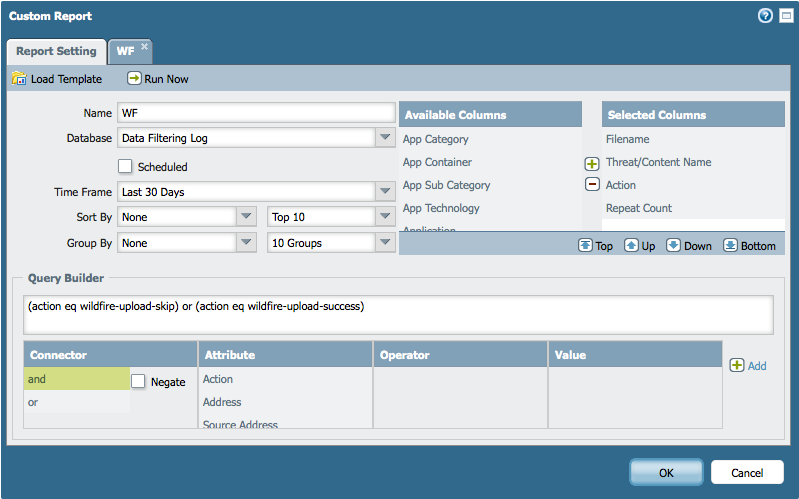The image size is (799, 499).
Task: Select the Source Address attribute
Action: [240, 423]
